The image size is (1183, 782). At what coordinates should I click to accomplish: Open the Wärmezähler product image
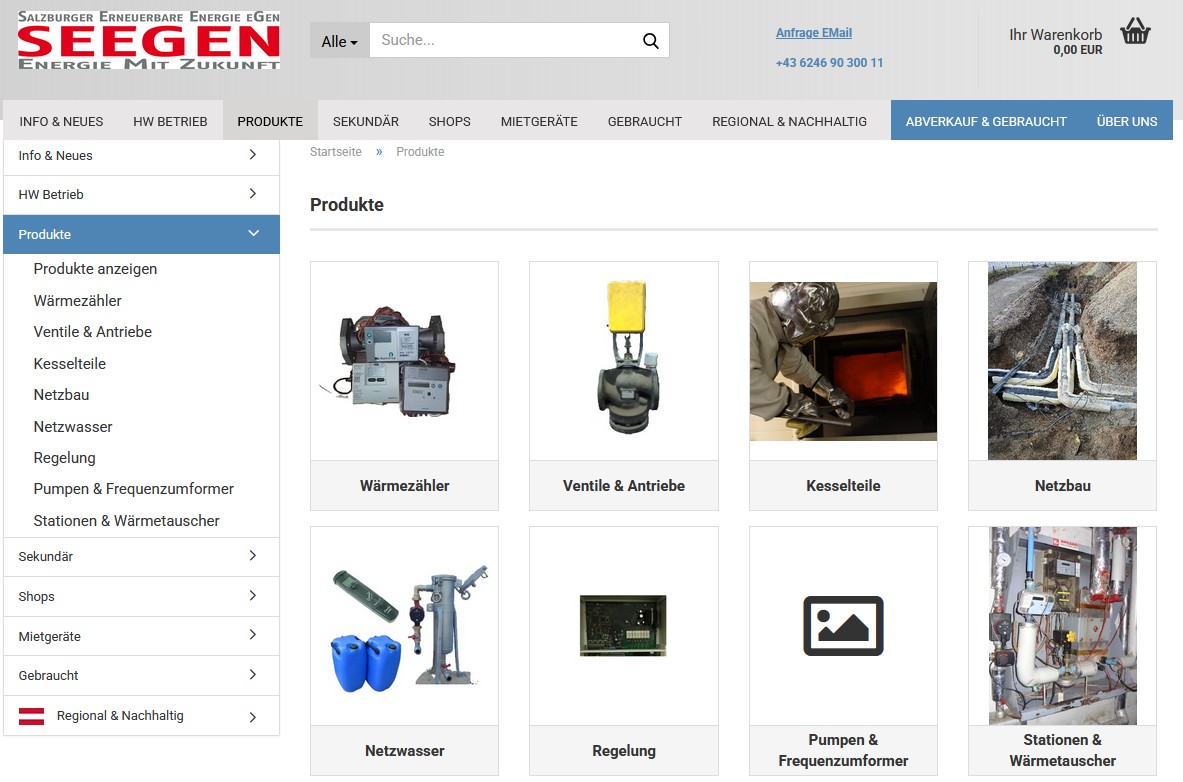[x=404, y=361]
